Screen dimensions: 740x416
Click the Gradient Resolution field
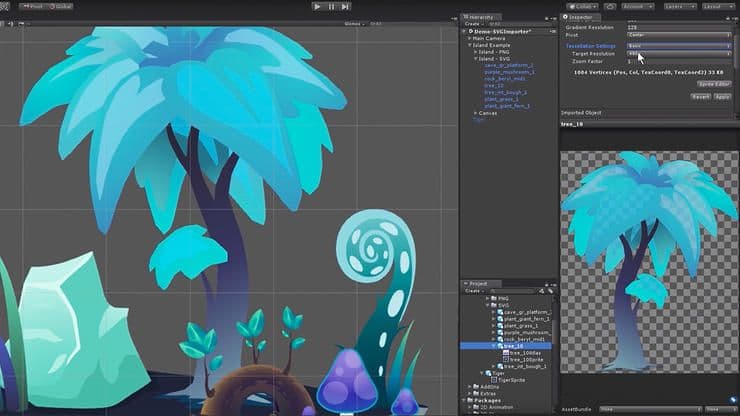tap(679, 27)
